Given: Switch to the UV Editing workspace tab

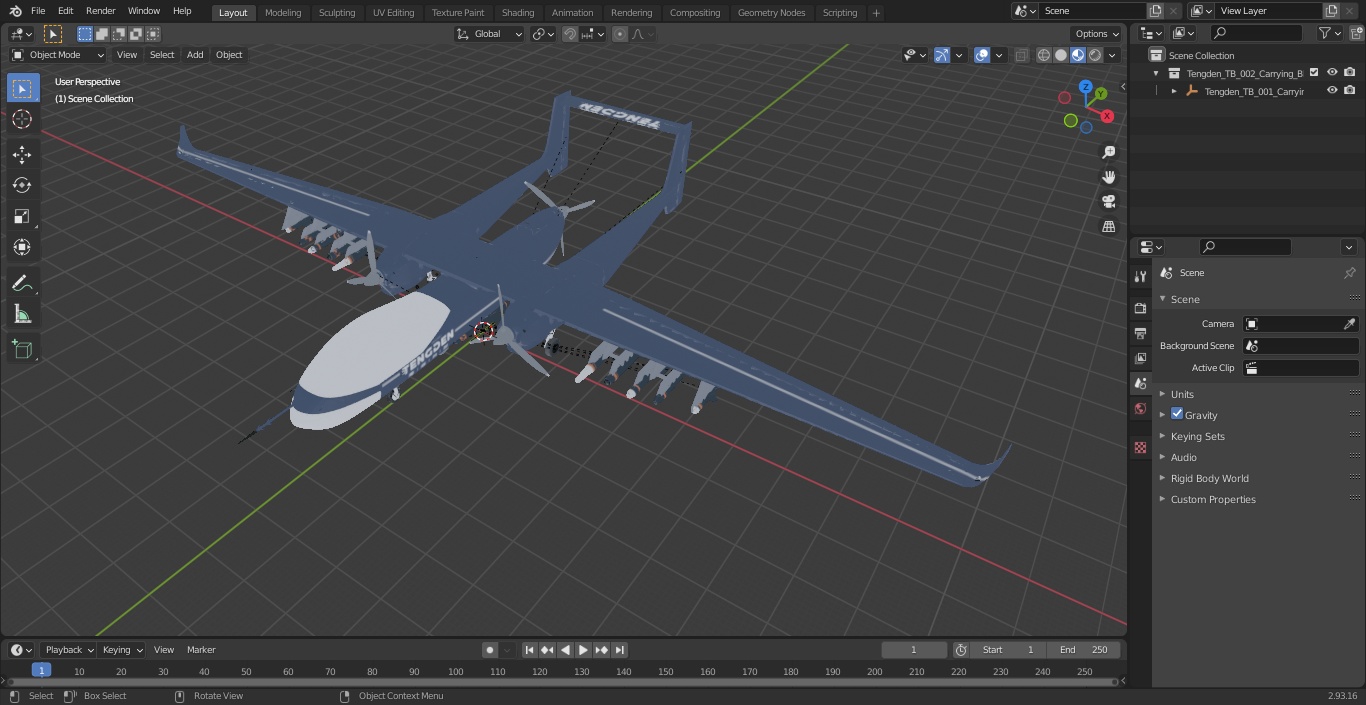Looking at the screenshot, I should (x=393, y=13).
